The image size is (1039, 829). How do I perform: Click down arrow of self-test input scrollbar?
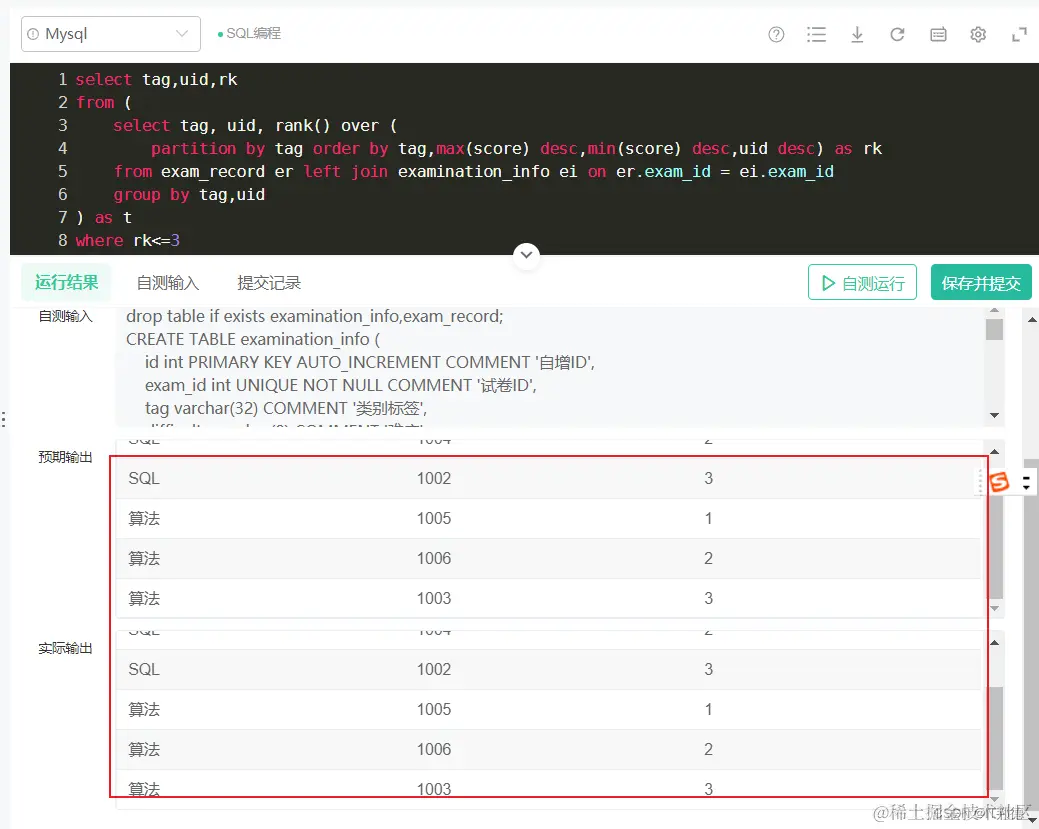[x=994, y=415]
